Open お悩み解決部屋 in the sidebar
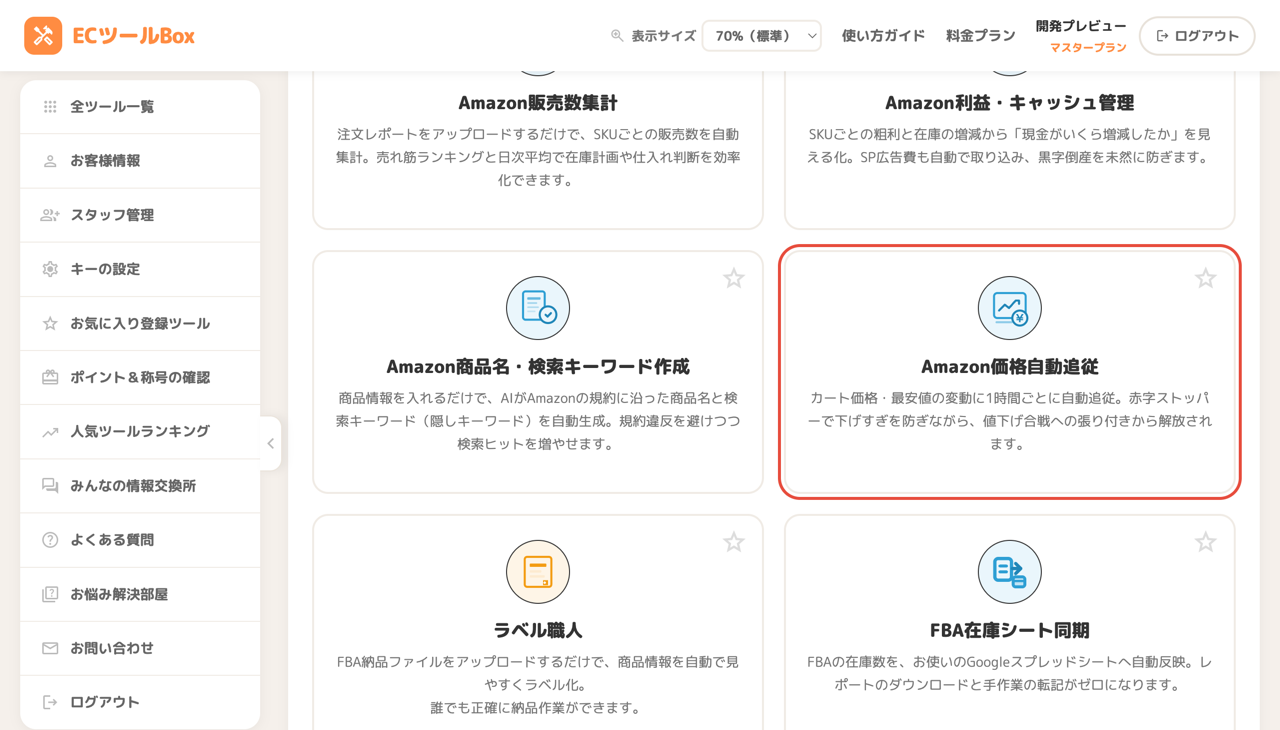1280x730 pixels. coord(140,594)
